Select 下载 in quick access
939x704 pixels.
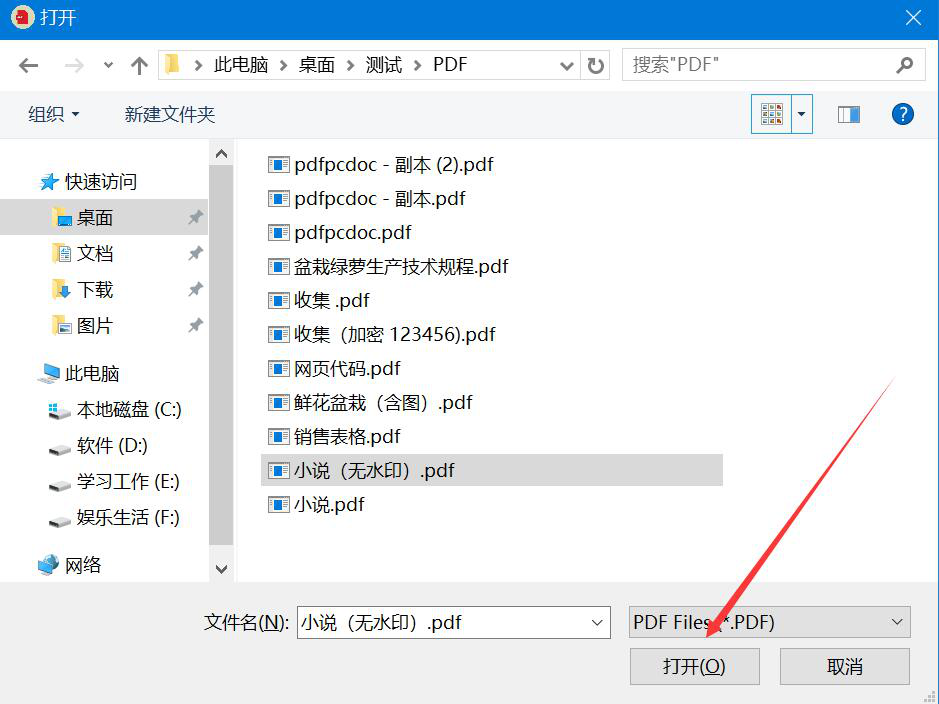82,289
